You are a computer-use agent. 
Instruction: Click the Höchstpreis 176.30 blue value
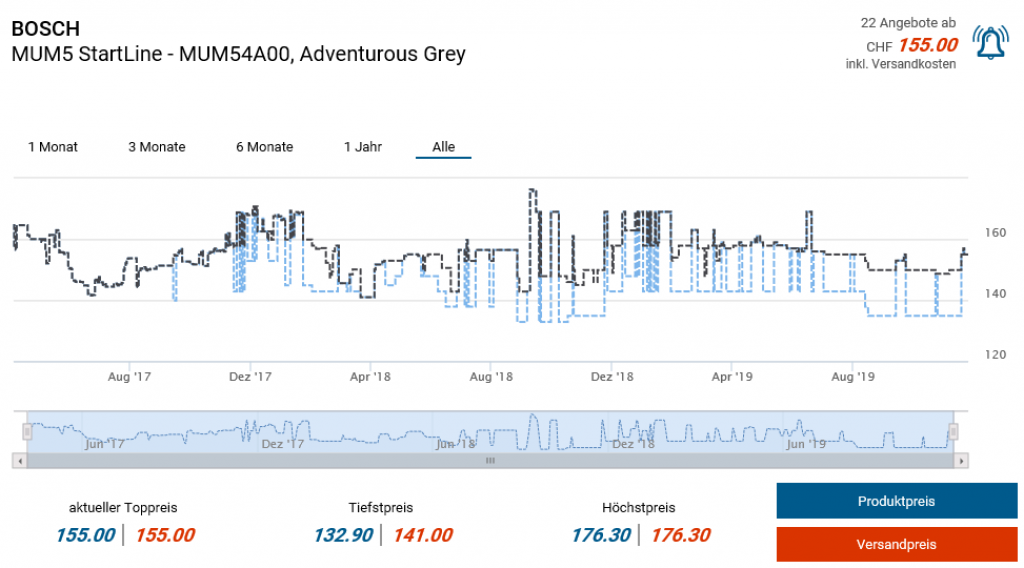pyautogui.click(x=600, y=535)
